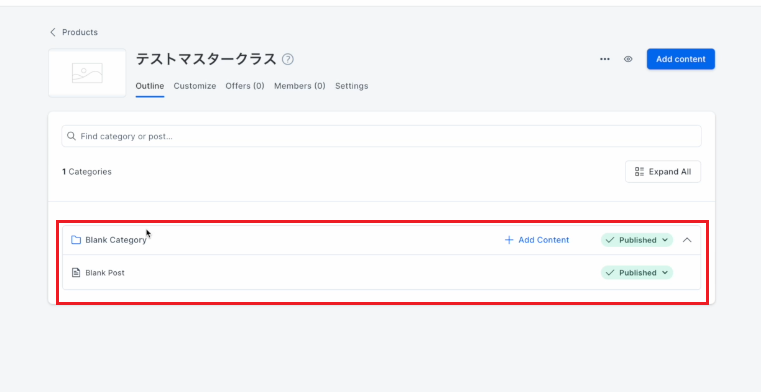Click the Find category or post field
Viewport: 761px width, 392px height.
click(x=381, y=136)
